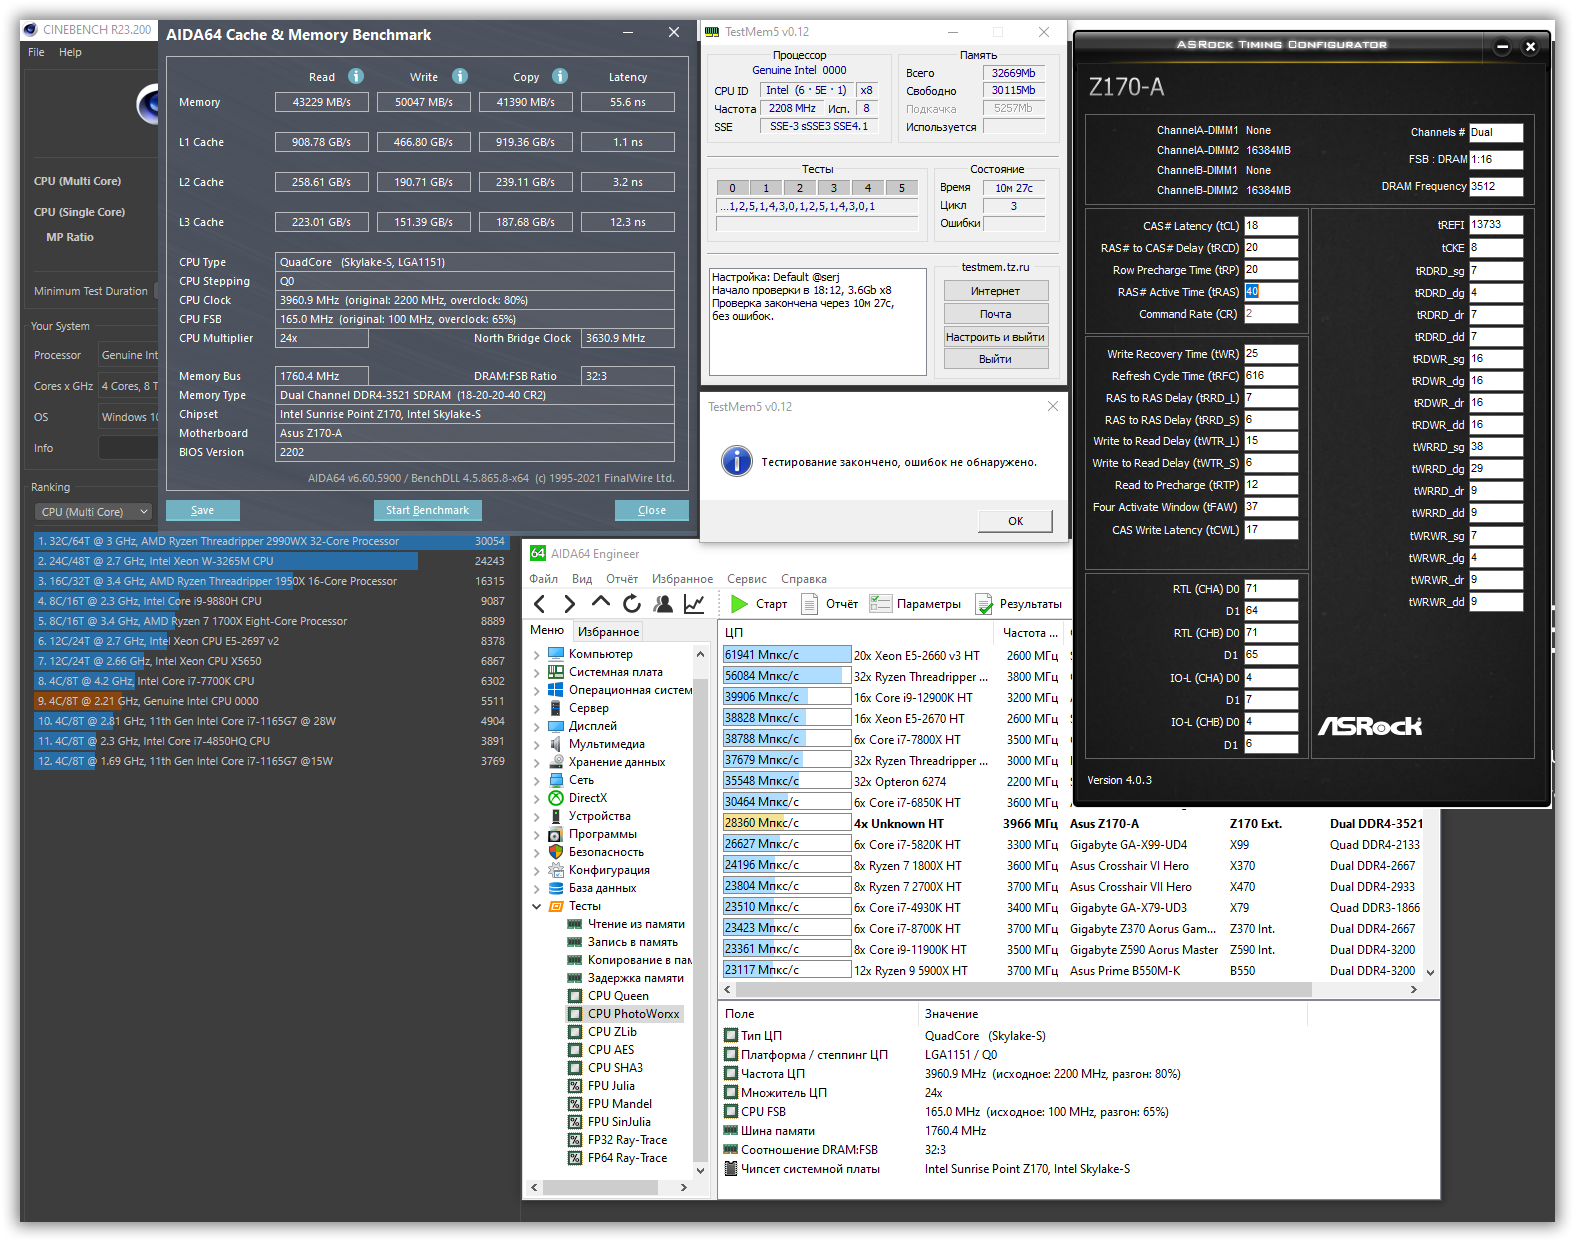The image size is (1575, 1242).
Task: Click the Write info icon in AIDA64 benchmark
Action: click(x=460, y=76)
